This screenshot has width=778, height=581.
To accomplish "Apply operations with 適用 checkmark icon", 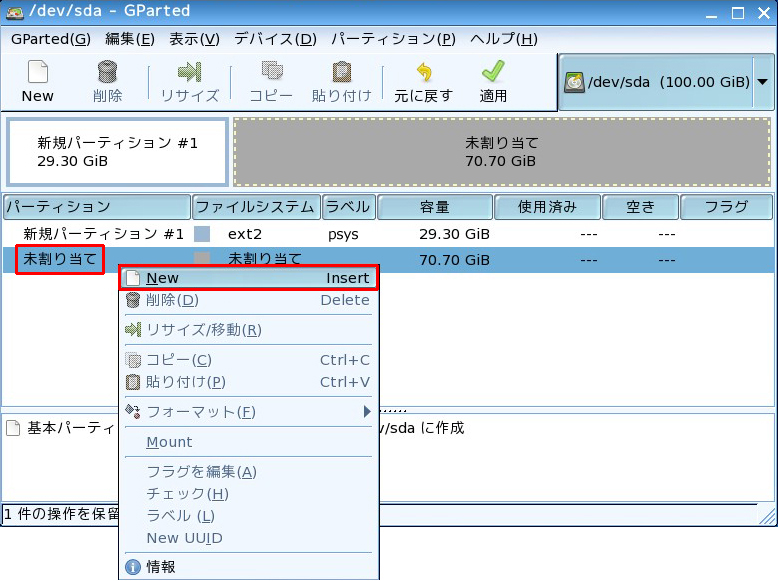I will [x=493, y=73].
